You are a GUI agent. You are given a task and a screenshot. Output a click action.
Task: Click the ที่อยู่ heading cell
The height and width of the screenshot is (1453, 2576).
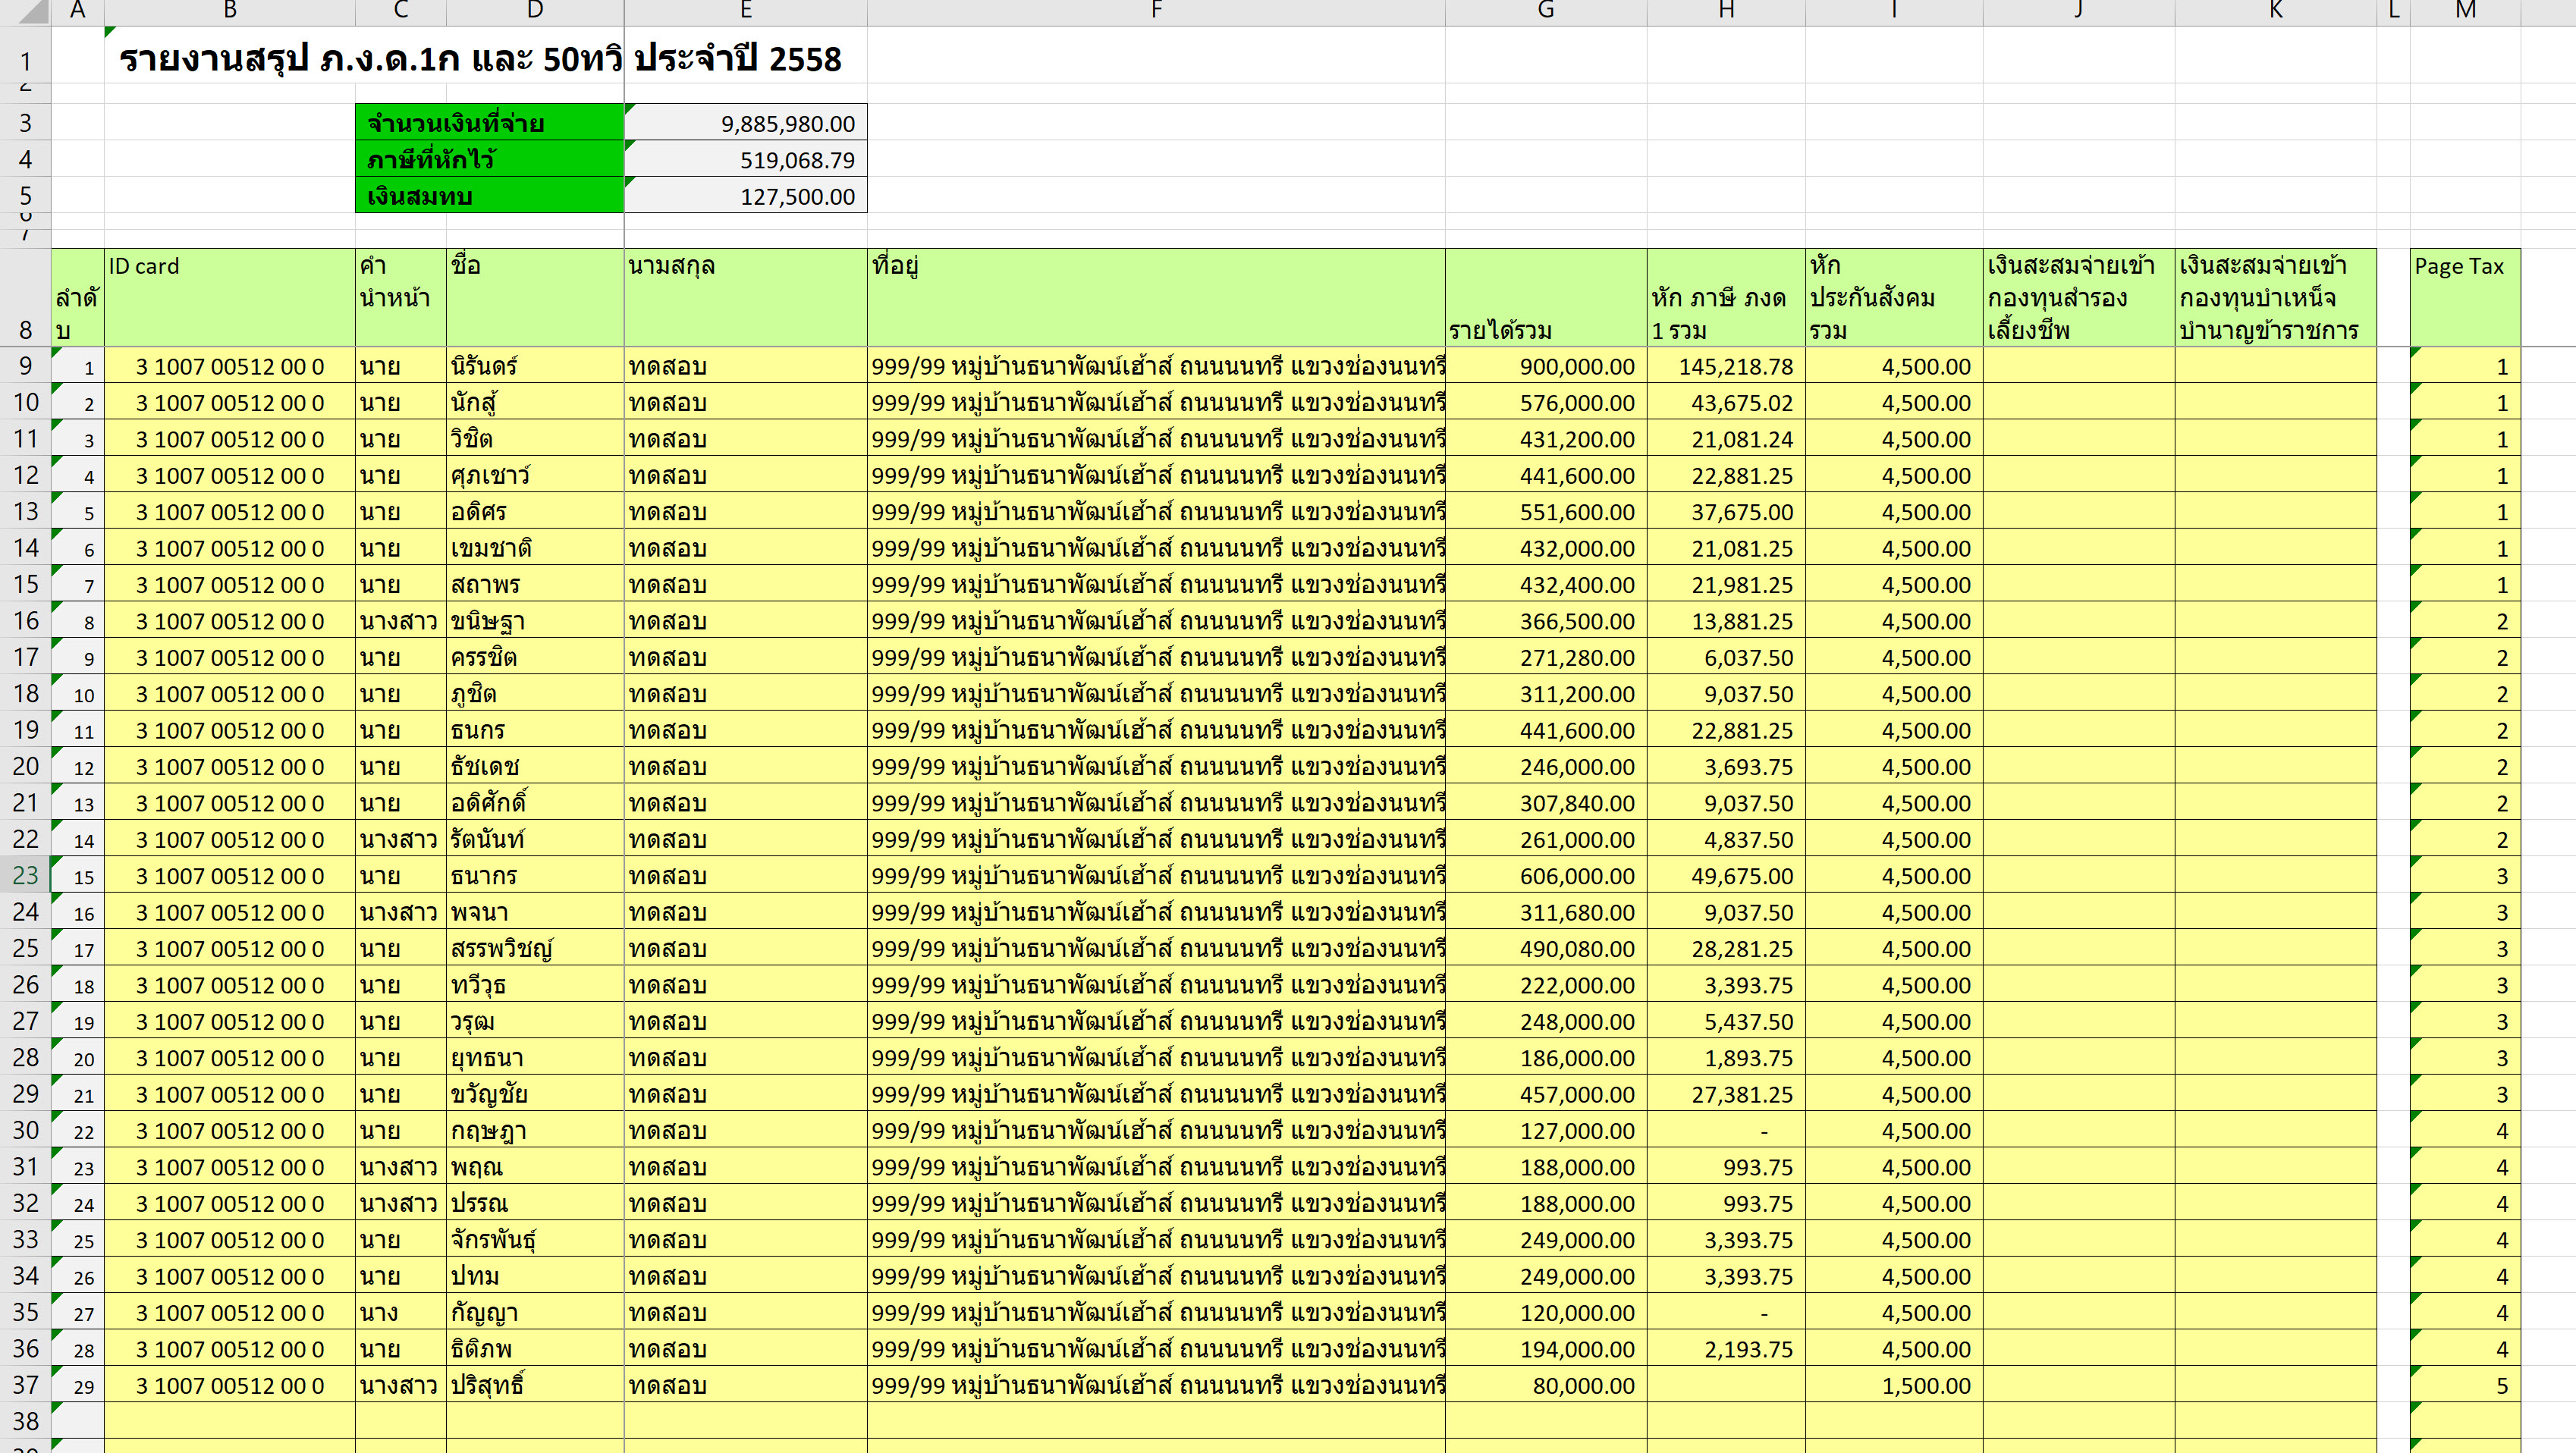point(1155,297)
